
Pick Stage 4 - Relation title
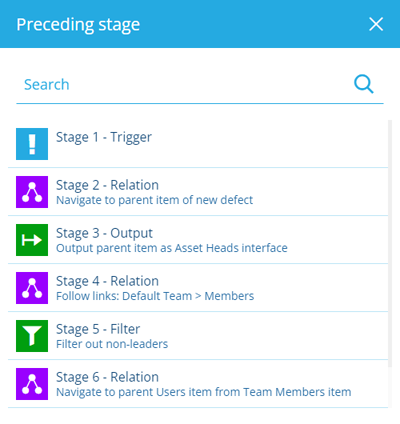107,281
